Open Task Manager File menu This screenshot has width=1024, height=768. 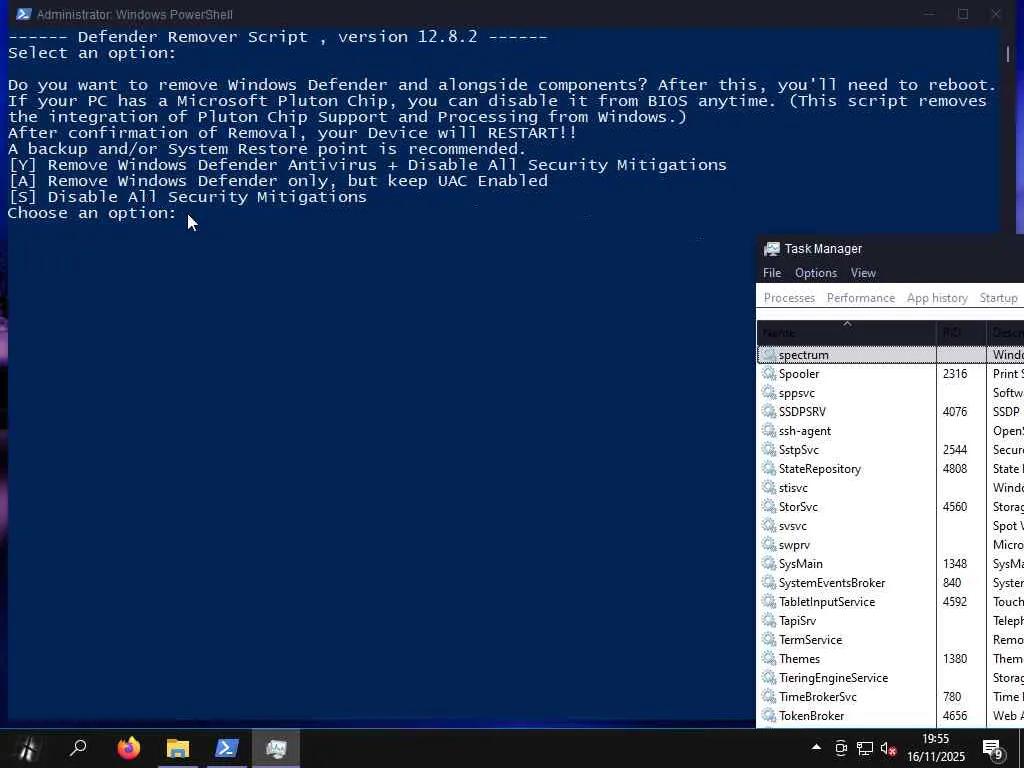(772, 273)
